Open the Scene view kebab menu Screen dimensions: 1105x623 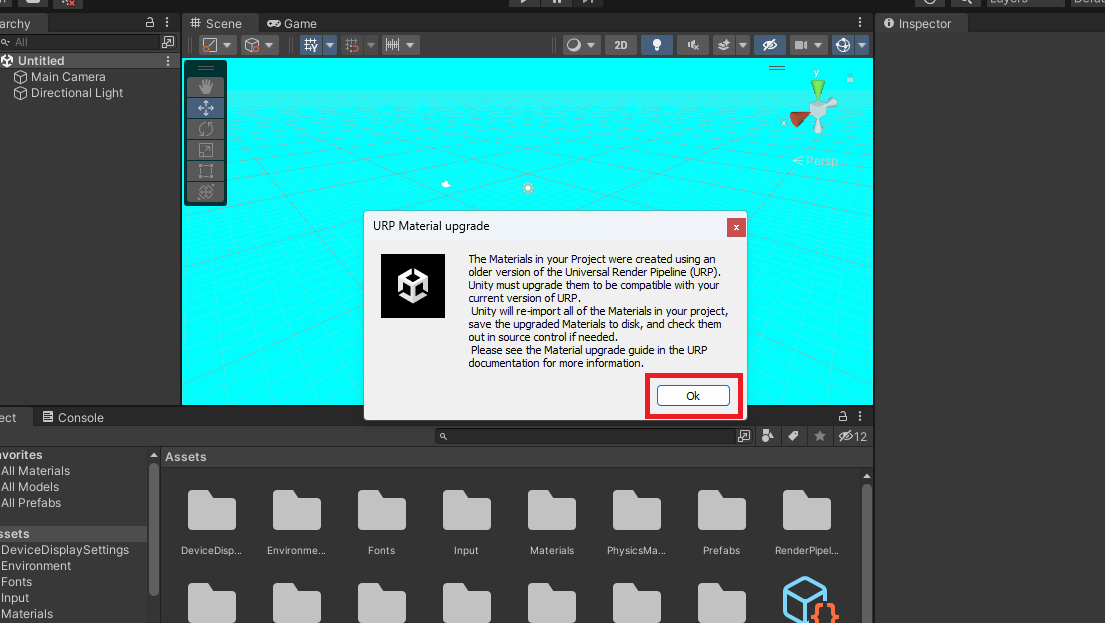tap(860, 23)
